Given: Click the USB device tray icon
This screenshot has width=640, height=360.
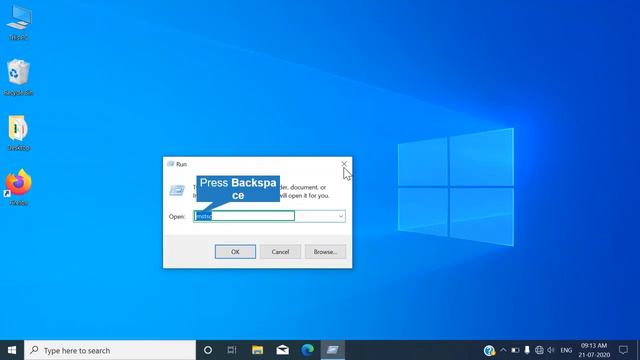Looking at the screenshot, I should [x=527, y=350].
